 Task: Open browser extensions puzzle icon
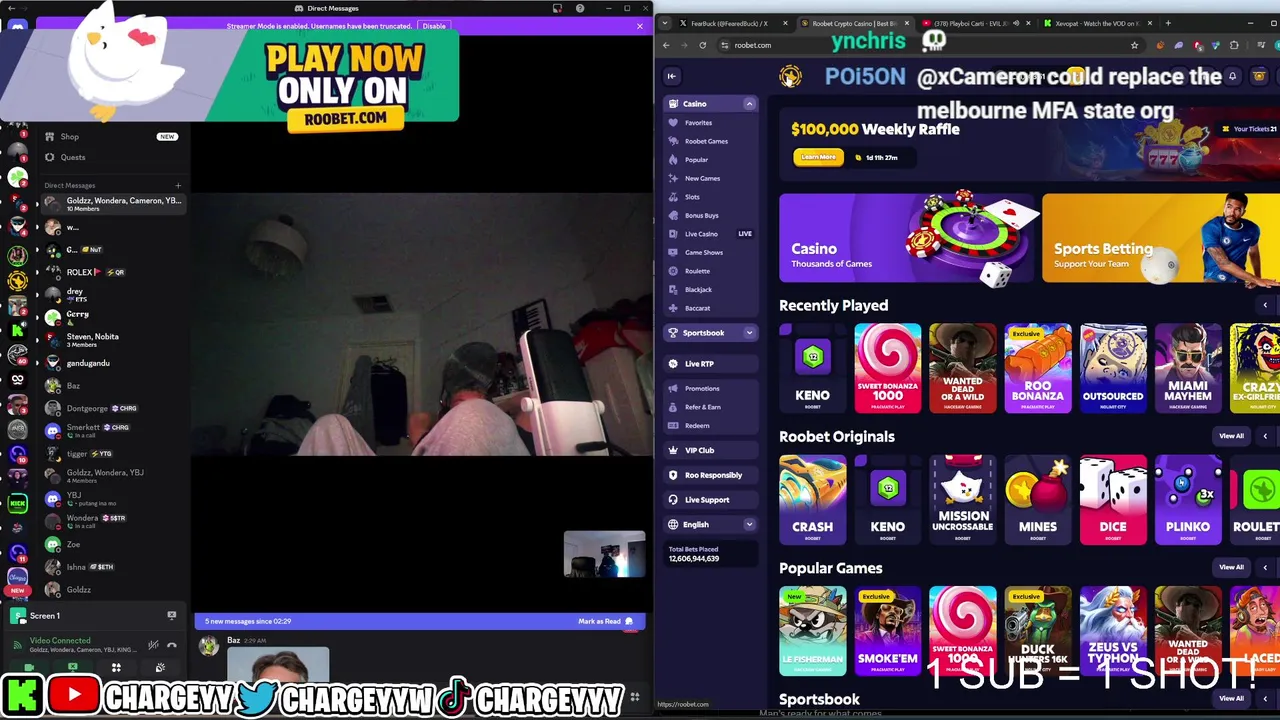1234,45
